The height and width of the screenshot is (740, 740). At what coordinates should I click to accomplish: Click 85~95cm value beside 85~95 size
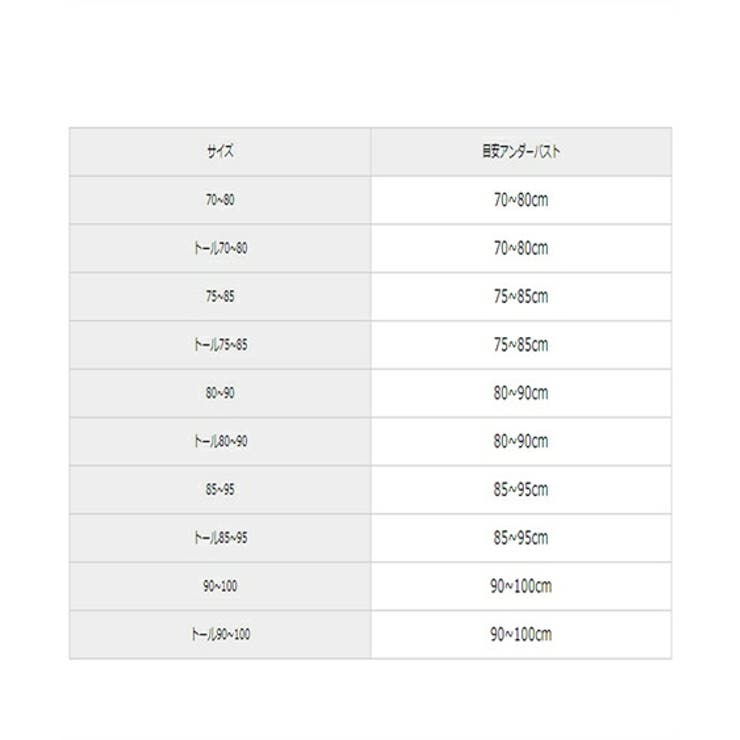click(x=521, y=489)
